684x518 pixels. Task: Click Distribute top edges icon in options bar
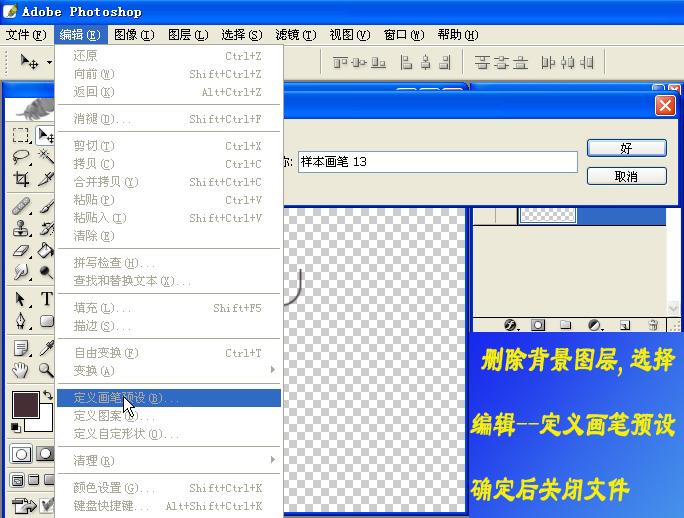tap(482, 63)
